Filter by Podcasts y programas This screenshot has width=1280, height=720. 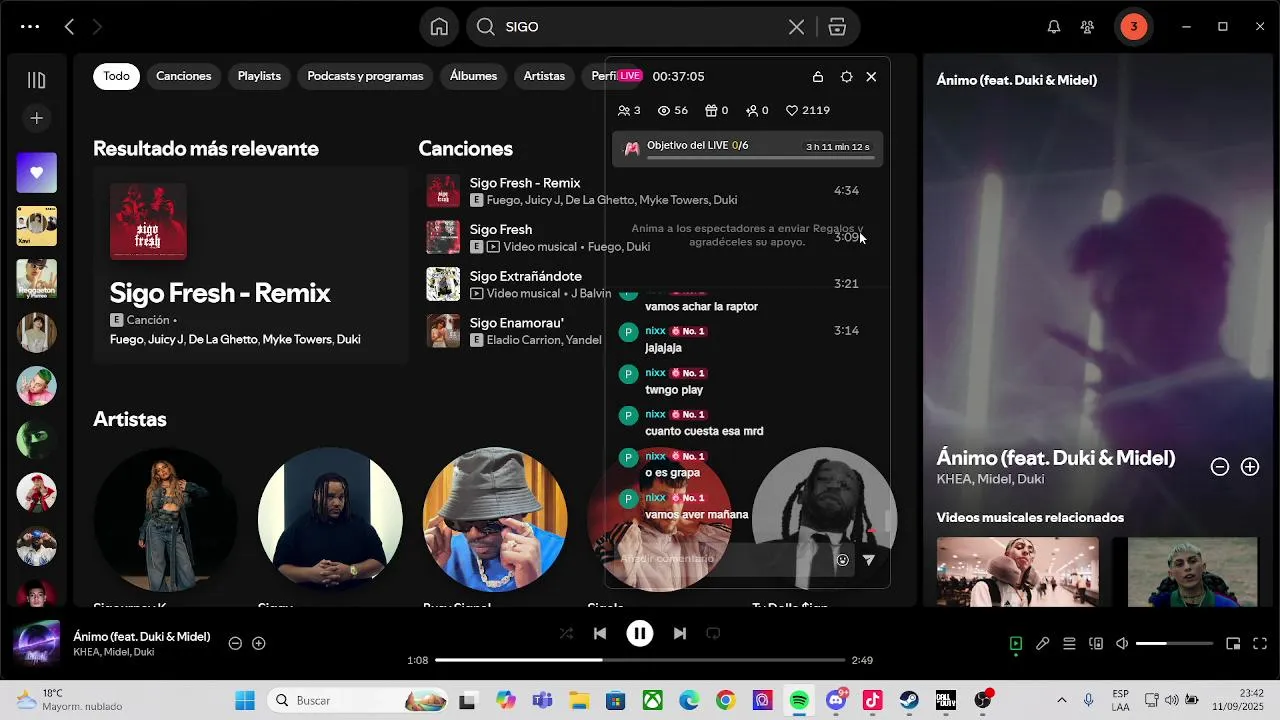click(365, 76)
